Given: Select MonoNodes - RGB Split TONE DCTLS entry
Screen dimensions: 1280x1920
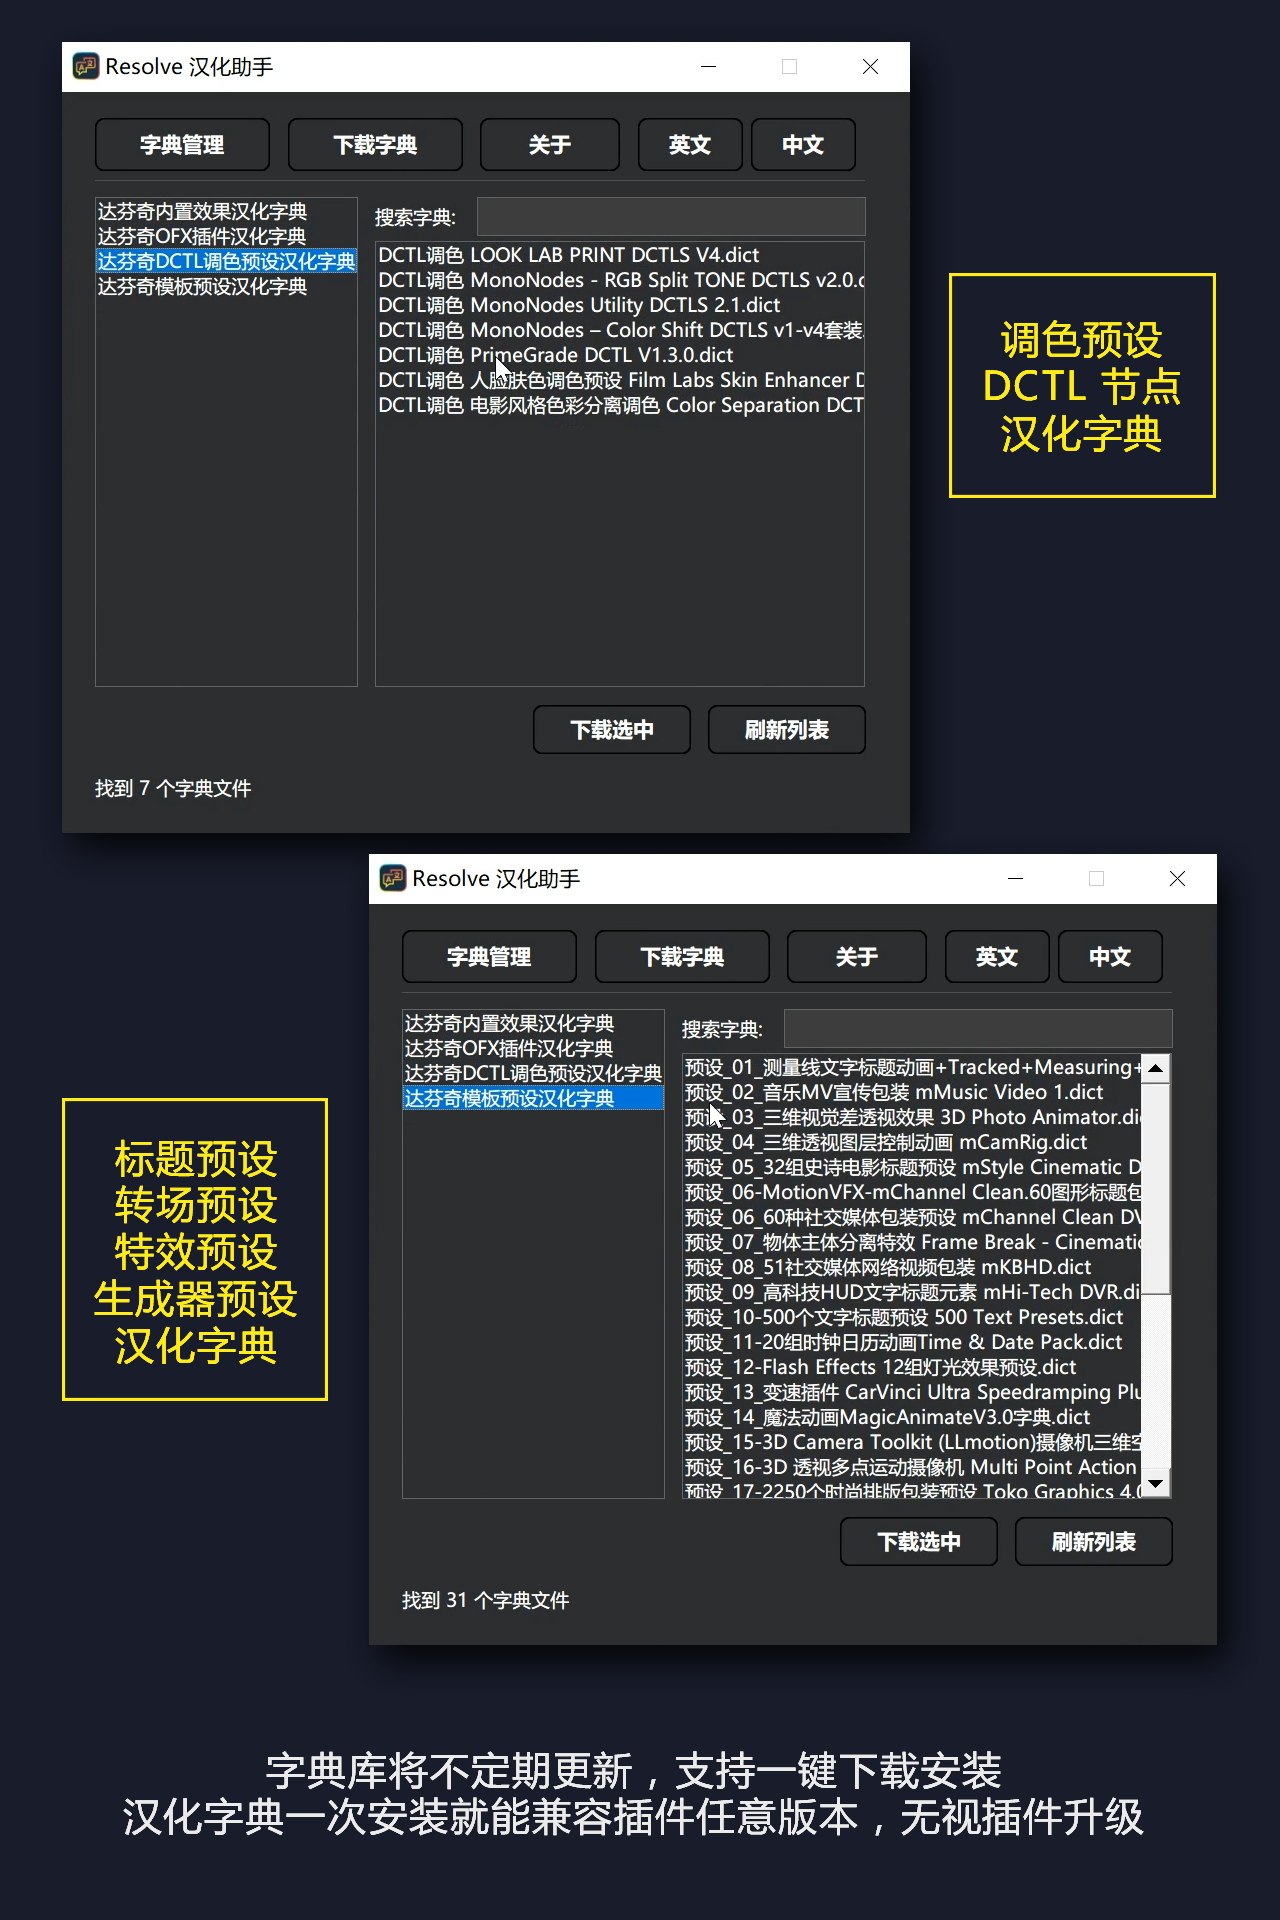Looking at the screenshot, I should coord(620,280).
